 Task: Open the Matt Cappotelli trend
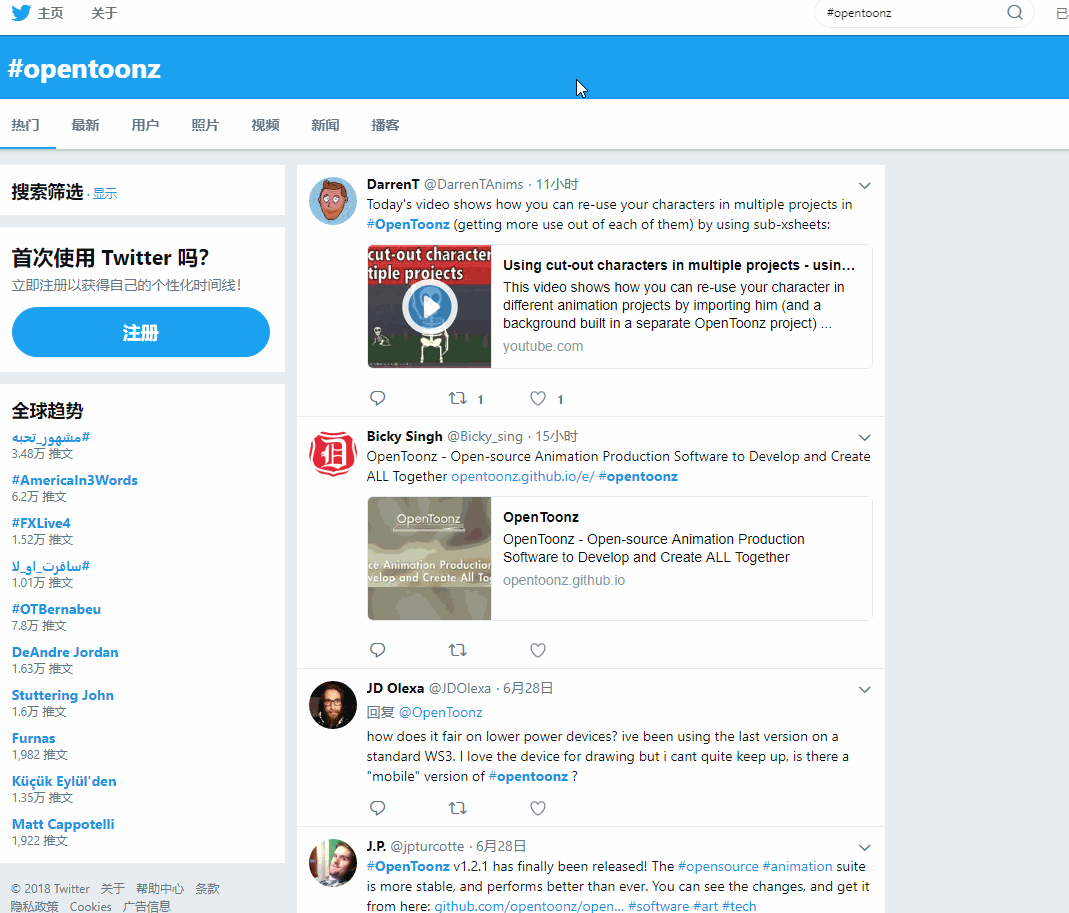click(63, 824)
